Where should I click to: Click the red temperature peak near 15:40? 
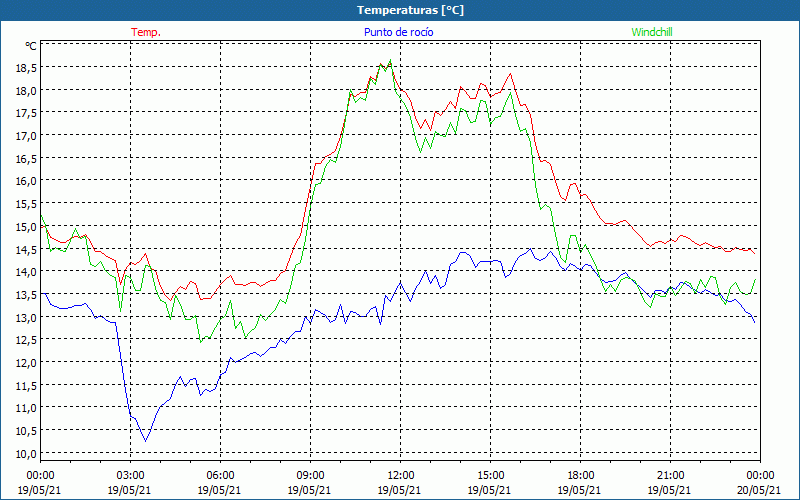[x=510, y=73]
